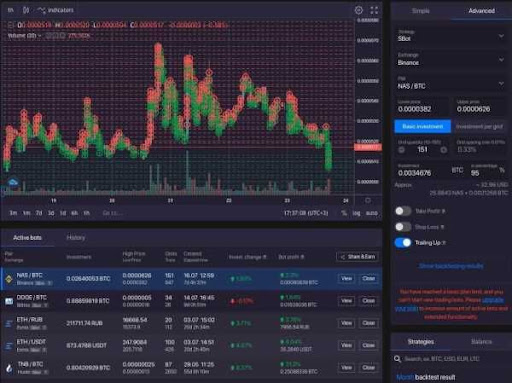
Task: Decrease grid quantity with minus icon
Action: (x=402, y=150)
